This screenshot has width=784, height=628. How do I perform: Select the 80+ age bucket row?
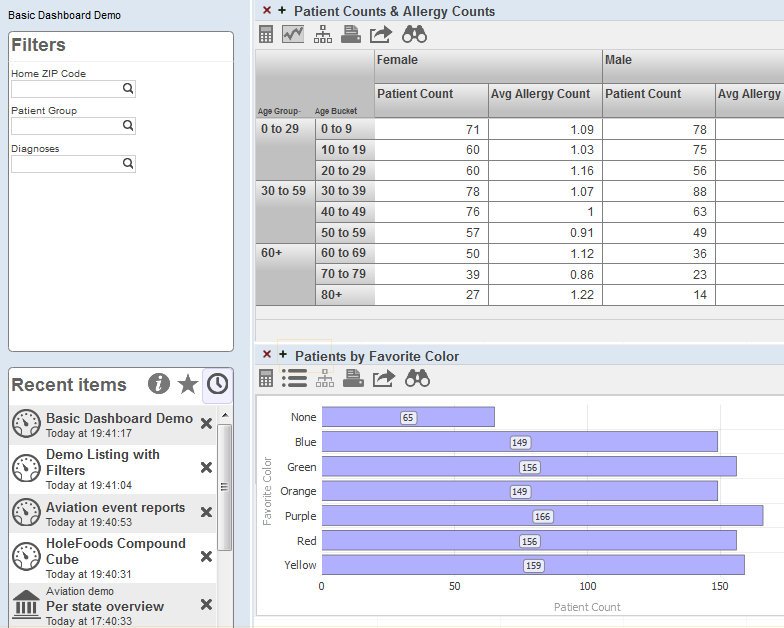tap(346, 295)
